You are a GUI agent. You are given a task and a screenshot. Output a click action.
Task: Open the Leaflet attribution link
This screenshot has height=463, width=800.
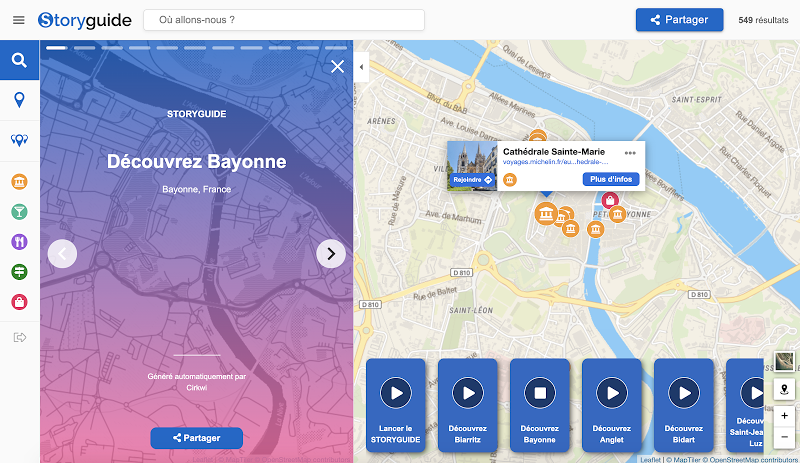[x=651, y=459]
